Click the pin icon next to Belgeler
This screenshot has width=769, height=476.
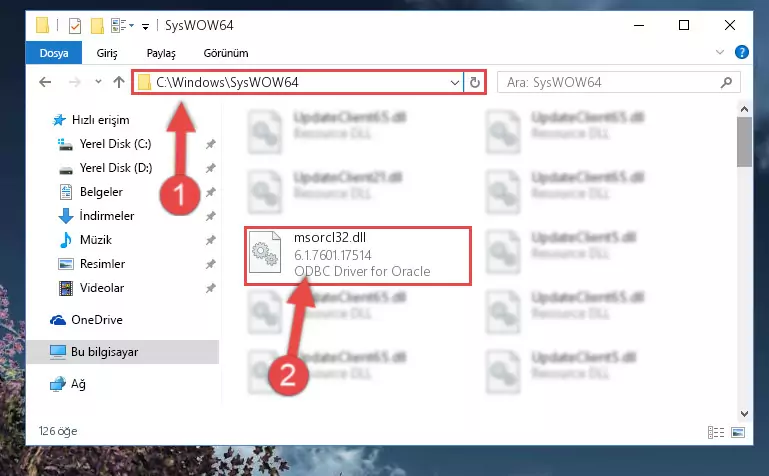[x=210, y=192]
